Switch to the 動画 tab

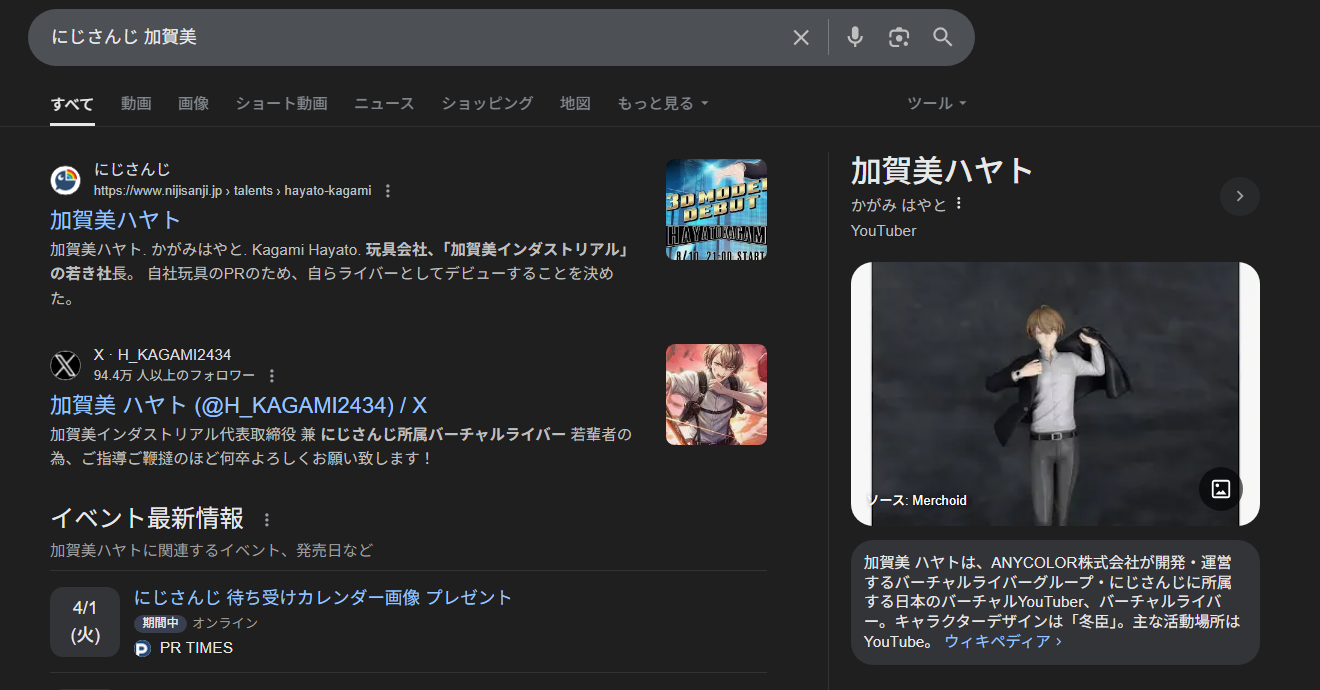[136, 104]
